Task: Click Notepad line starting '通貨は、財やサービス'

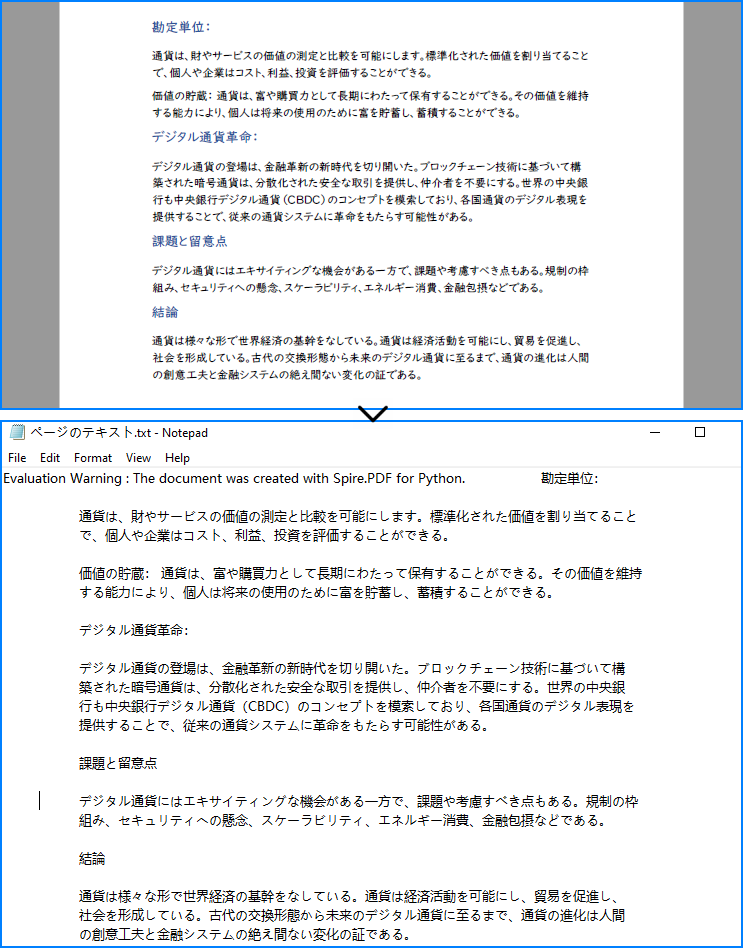Action: (x=358, y=516)
